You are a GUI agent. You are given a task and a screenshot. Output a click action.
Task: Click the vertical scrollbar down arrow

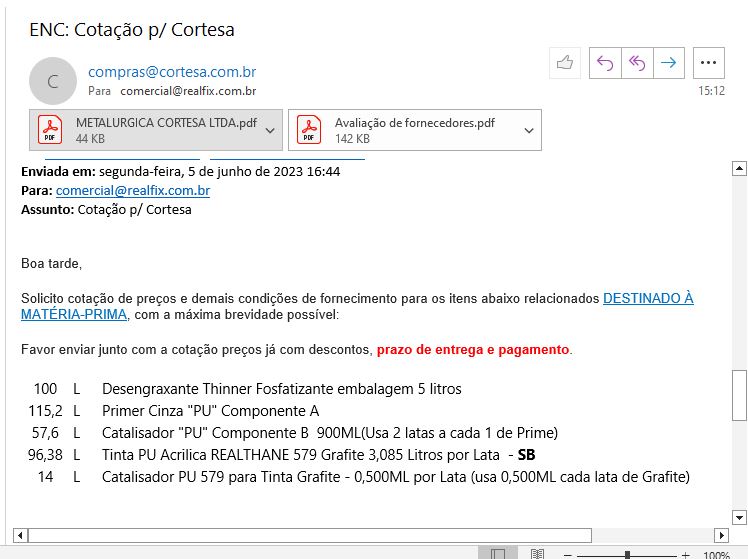pos(739,517)
